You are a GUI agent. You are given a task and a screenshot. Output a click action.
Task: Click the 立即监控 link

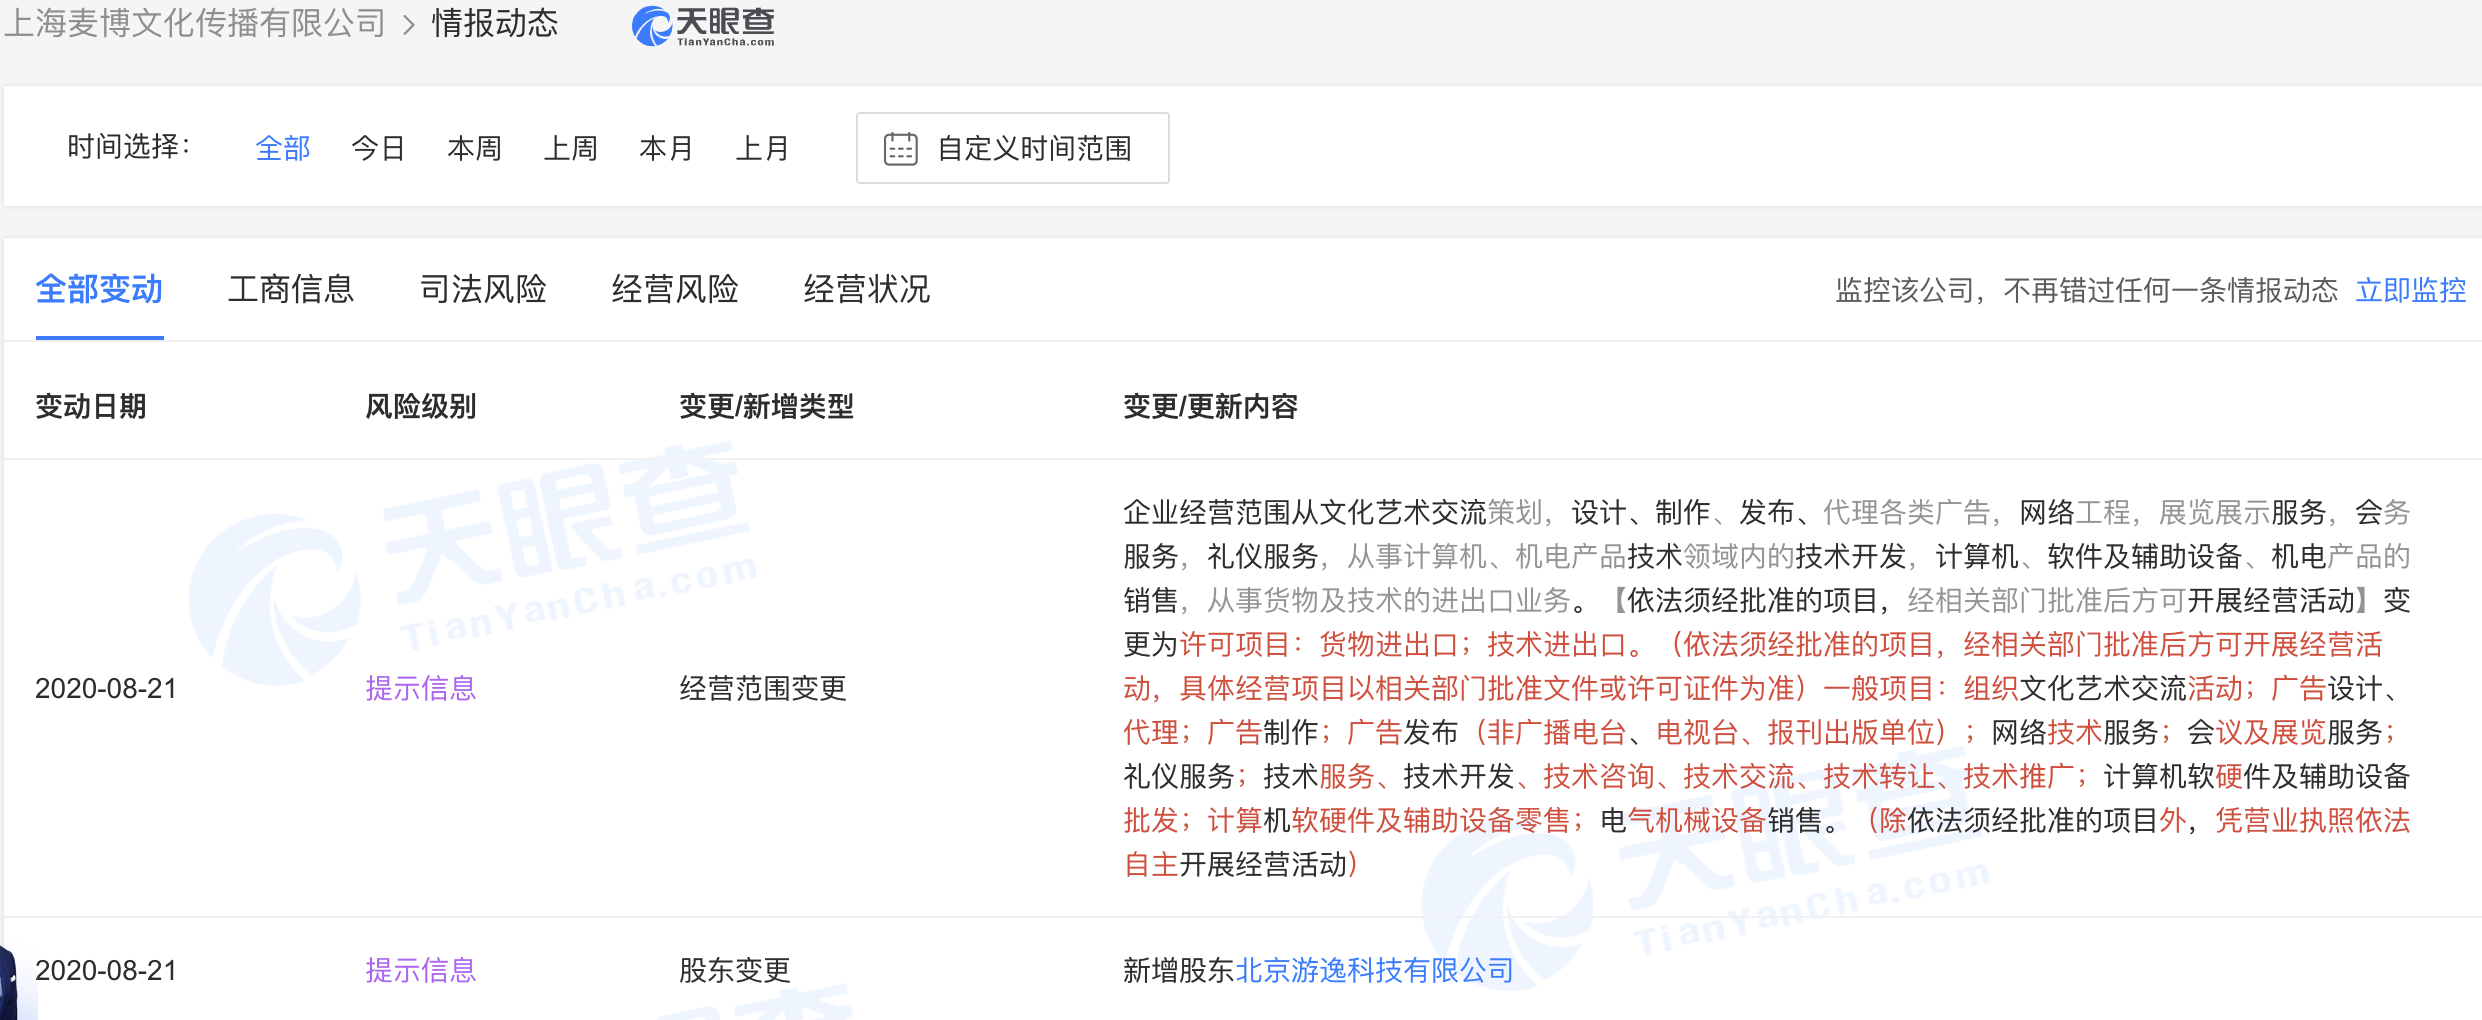(2411, 290)
